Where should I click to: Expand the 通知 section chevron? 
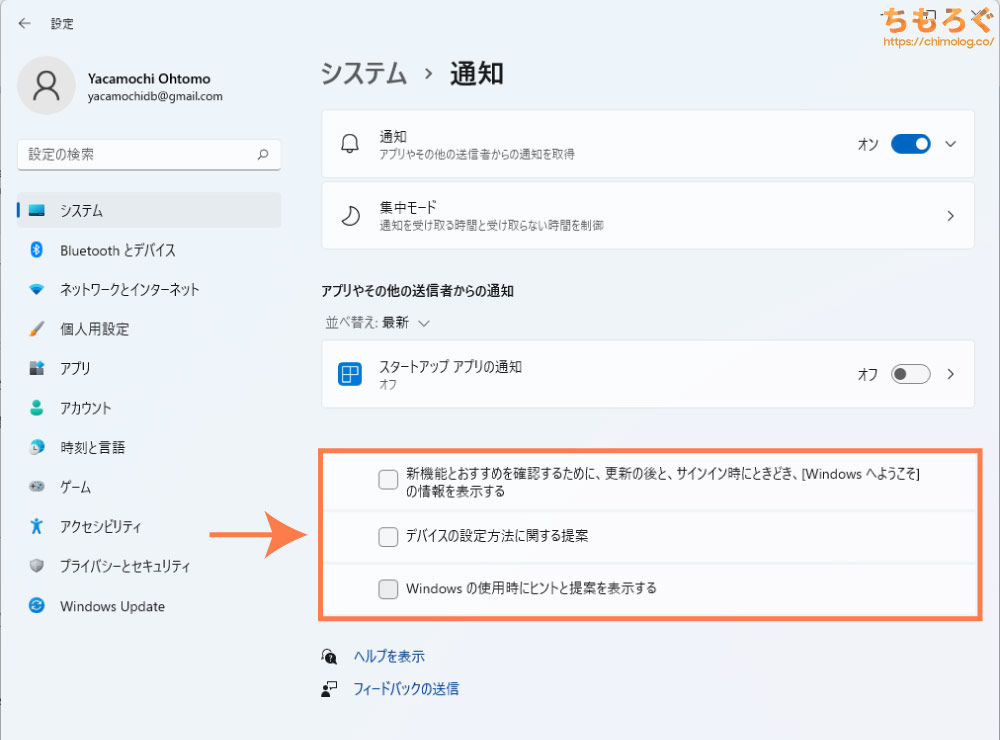(x=950, y=144)
